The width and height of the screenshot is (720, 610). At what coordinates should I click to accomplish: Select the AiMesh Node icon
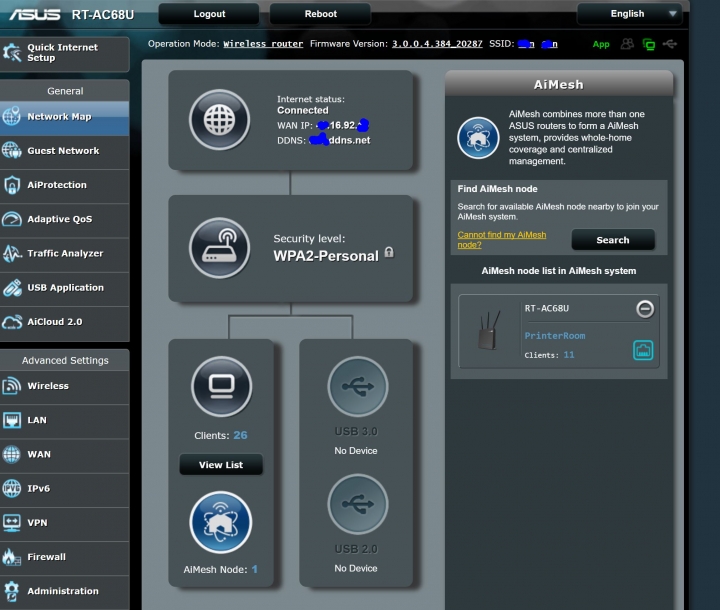(x=221, y=522)
